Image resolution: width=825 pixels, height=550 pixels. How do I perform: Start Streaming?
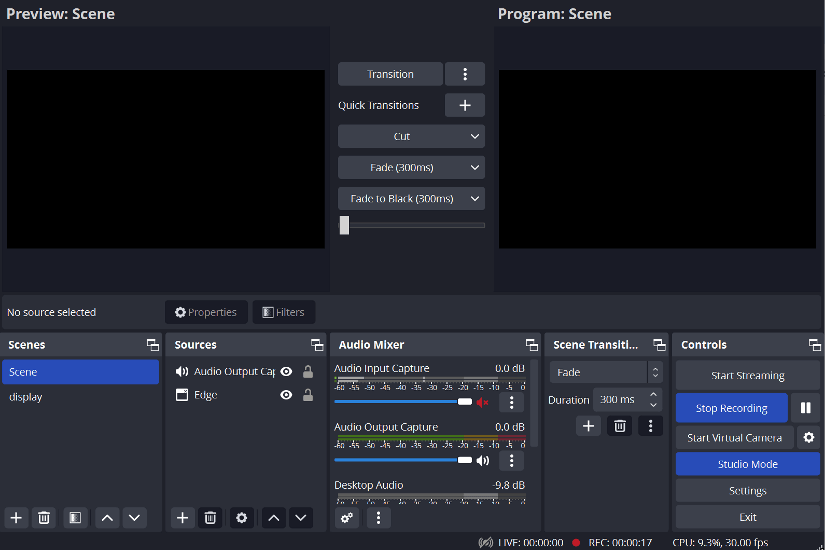pyautogui.click(x=748, y=375)
